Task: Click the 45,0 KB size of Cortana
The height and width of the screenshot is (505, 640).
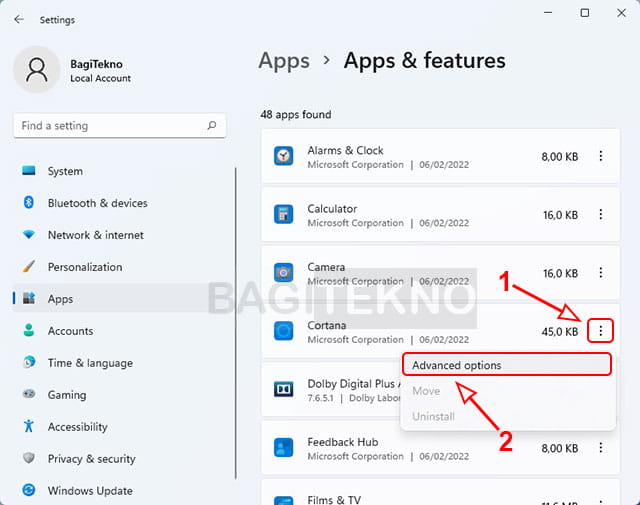Action: 560,331
